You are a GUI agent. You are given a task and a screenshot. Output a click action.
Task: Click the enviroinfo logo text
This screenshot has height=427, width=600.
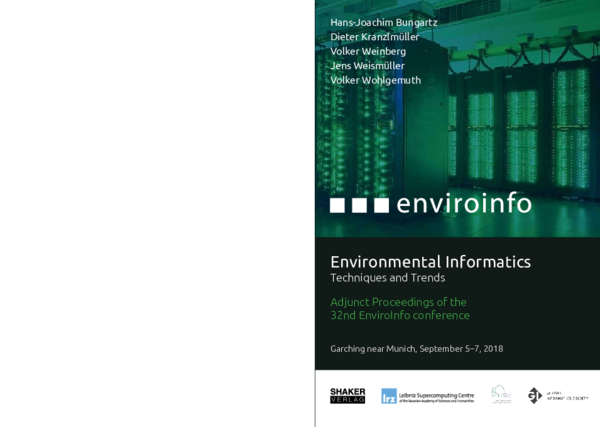click(464, 204)
